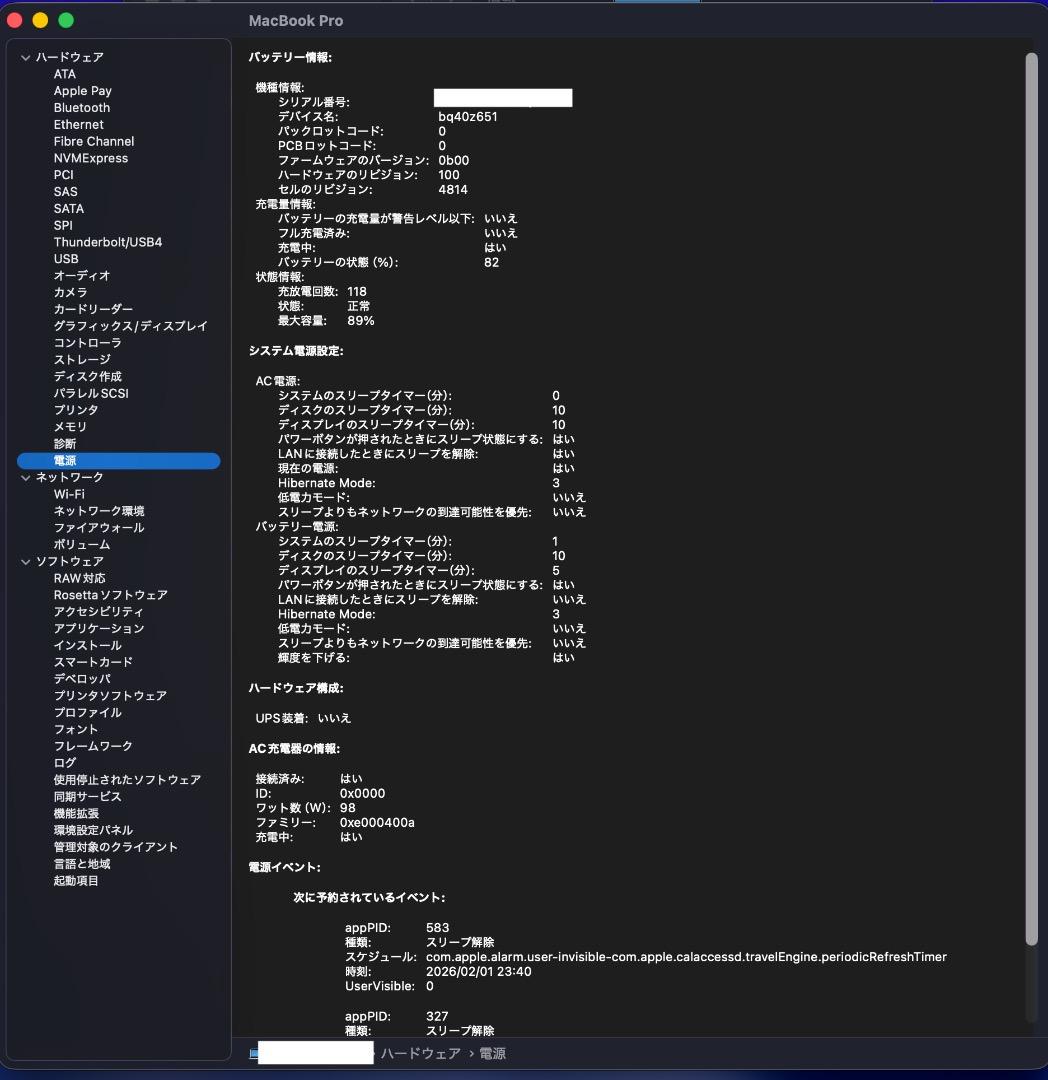Click the vertical scrollbar of the details pane

(x=1032, y=500)
